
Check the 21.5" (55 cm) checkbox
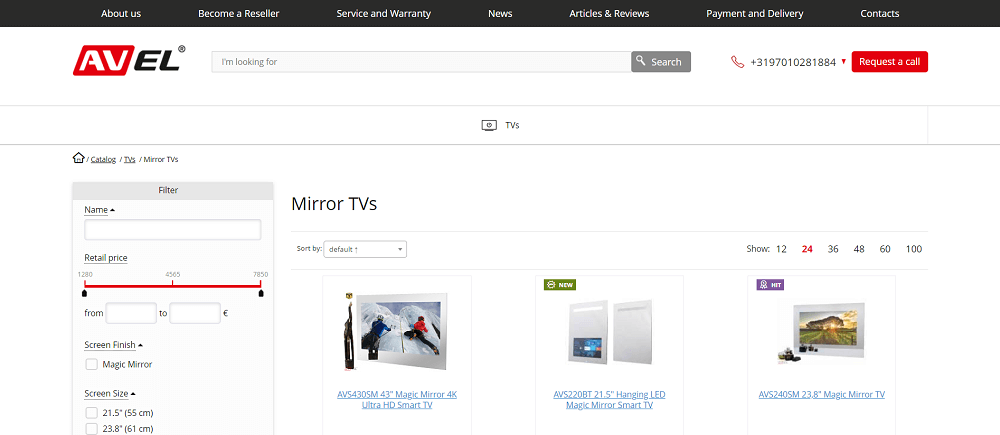coord(91,413)
